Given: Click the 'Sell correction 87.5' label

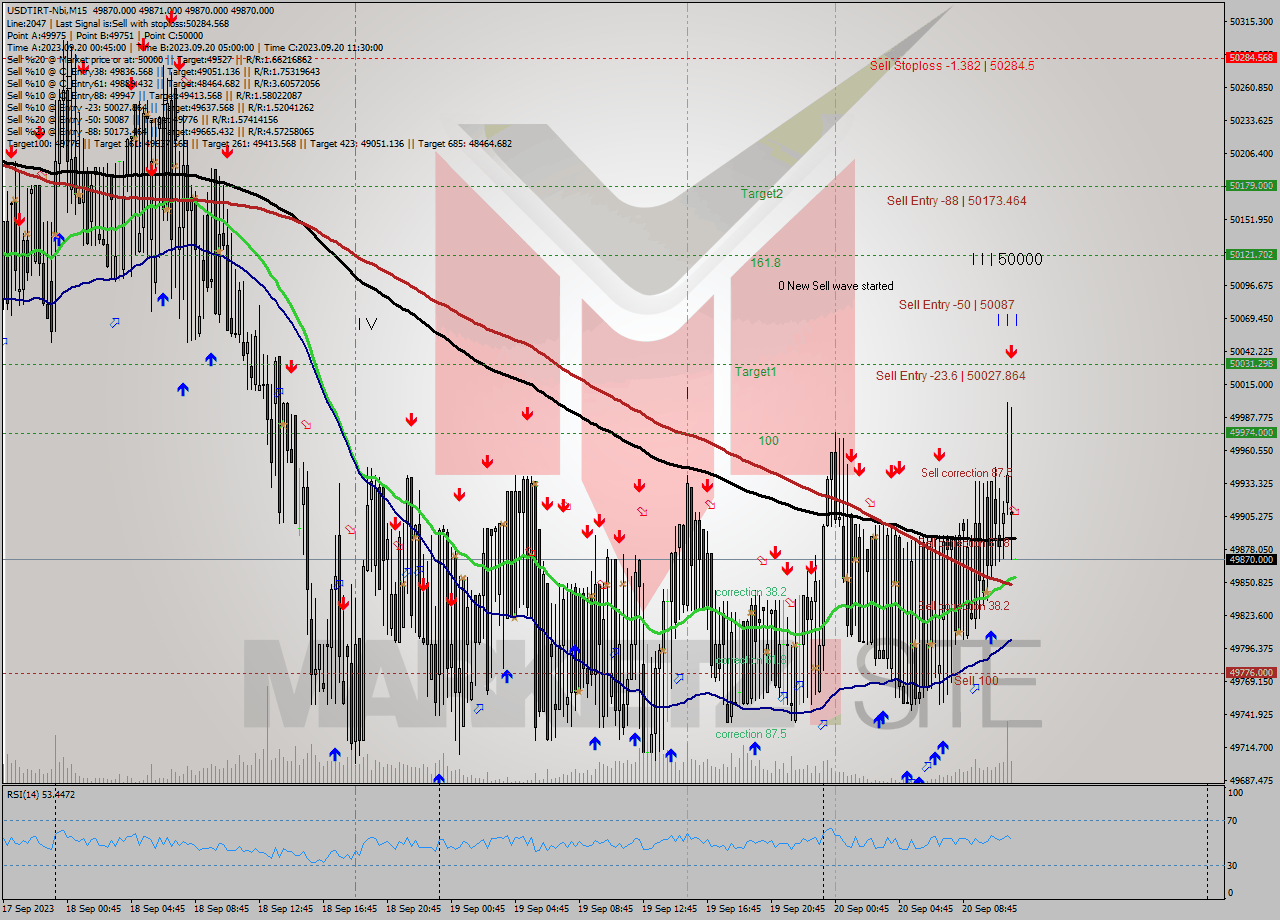Looking at the screenshot, I should [966, 473].
